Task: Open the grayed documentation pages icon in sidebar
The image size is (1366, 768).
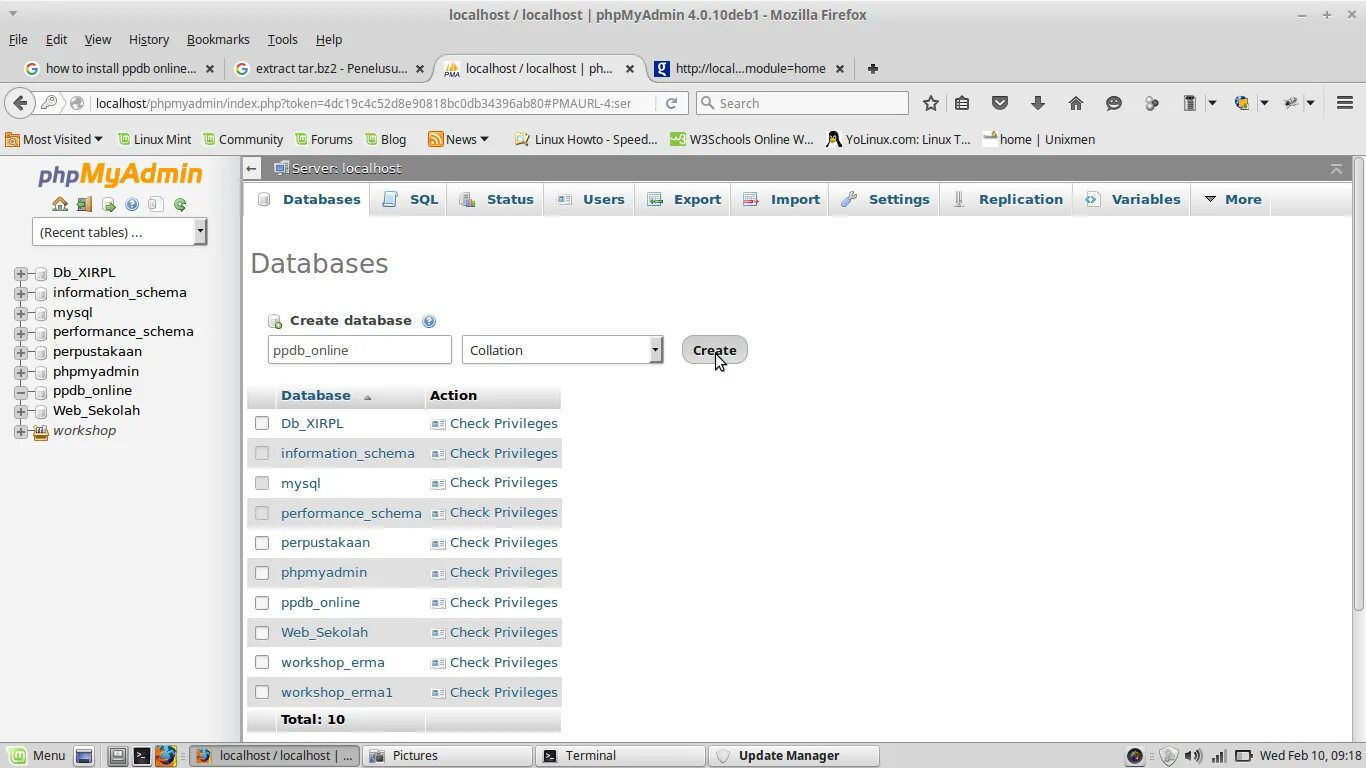Action: click(156, 204)
